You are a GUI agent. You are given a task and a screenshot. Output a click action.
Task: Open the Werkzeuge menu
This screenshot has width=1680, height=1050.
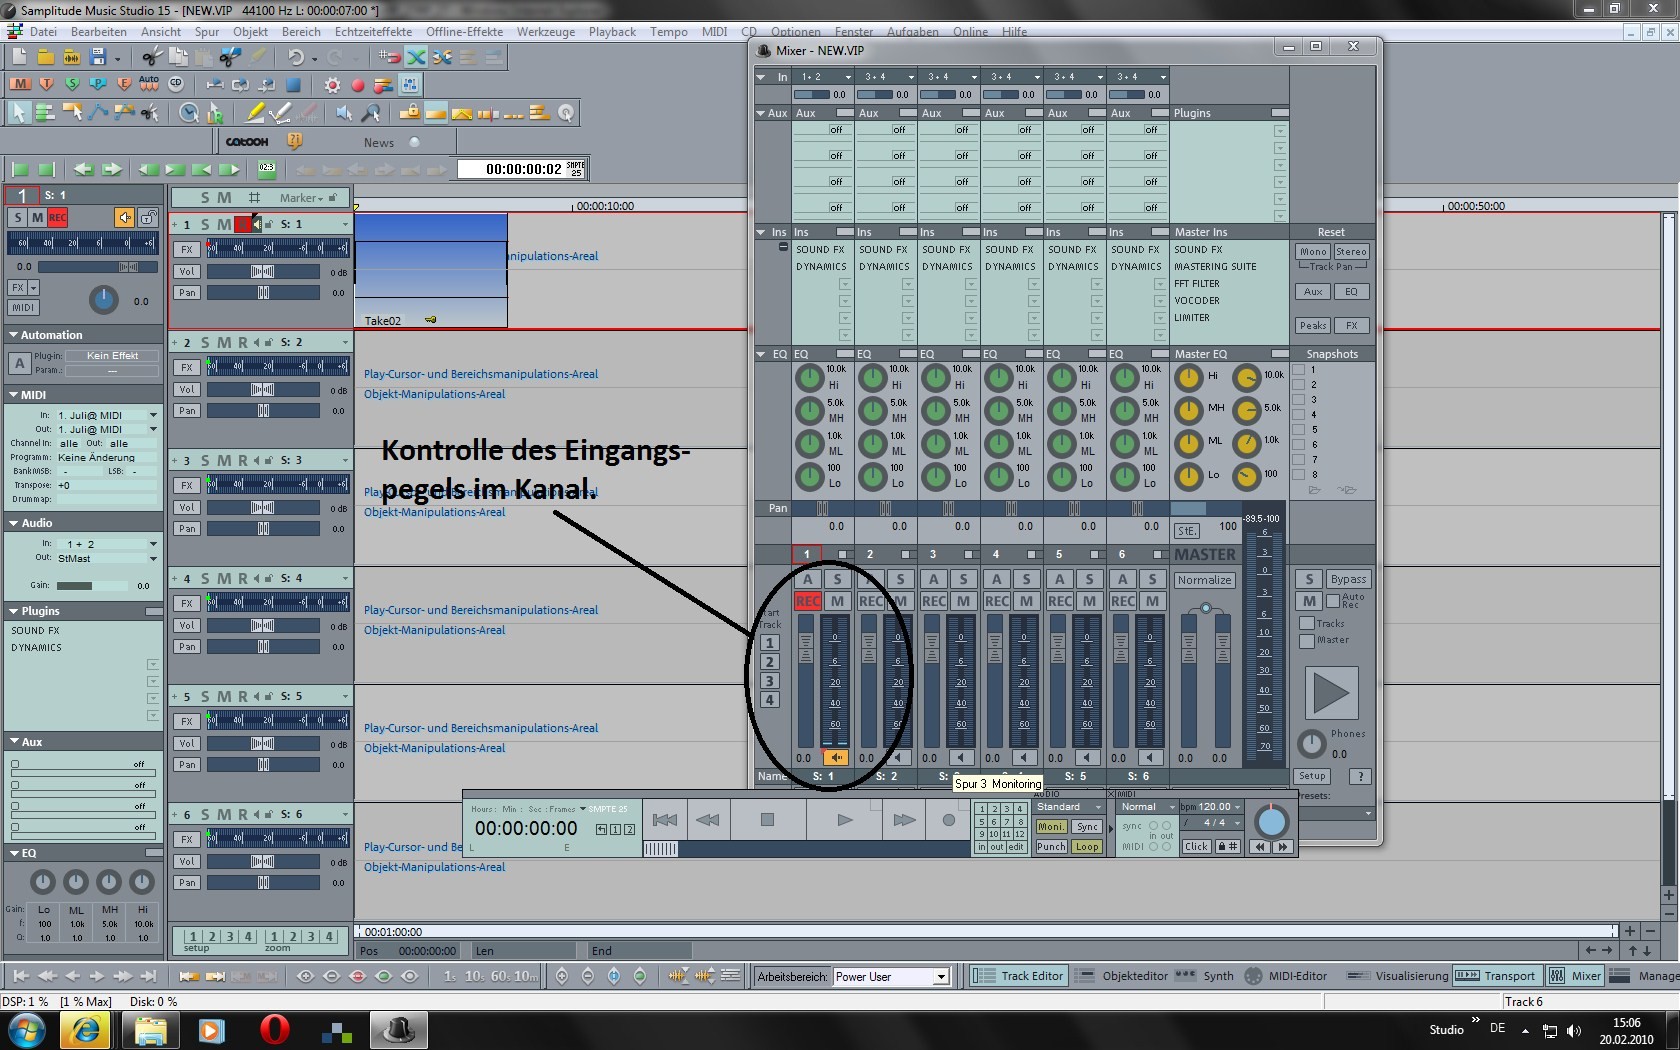click(x=546, y=32)
